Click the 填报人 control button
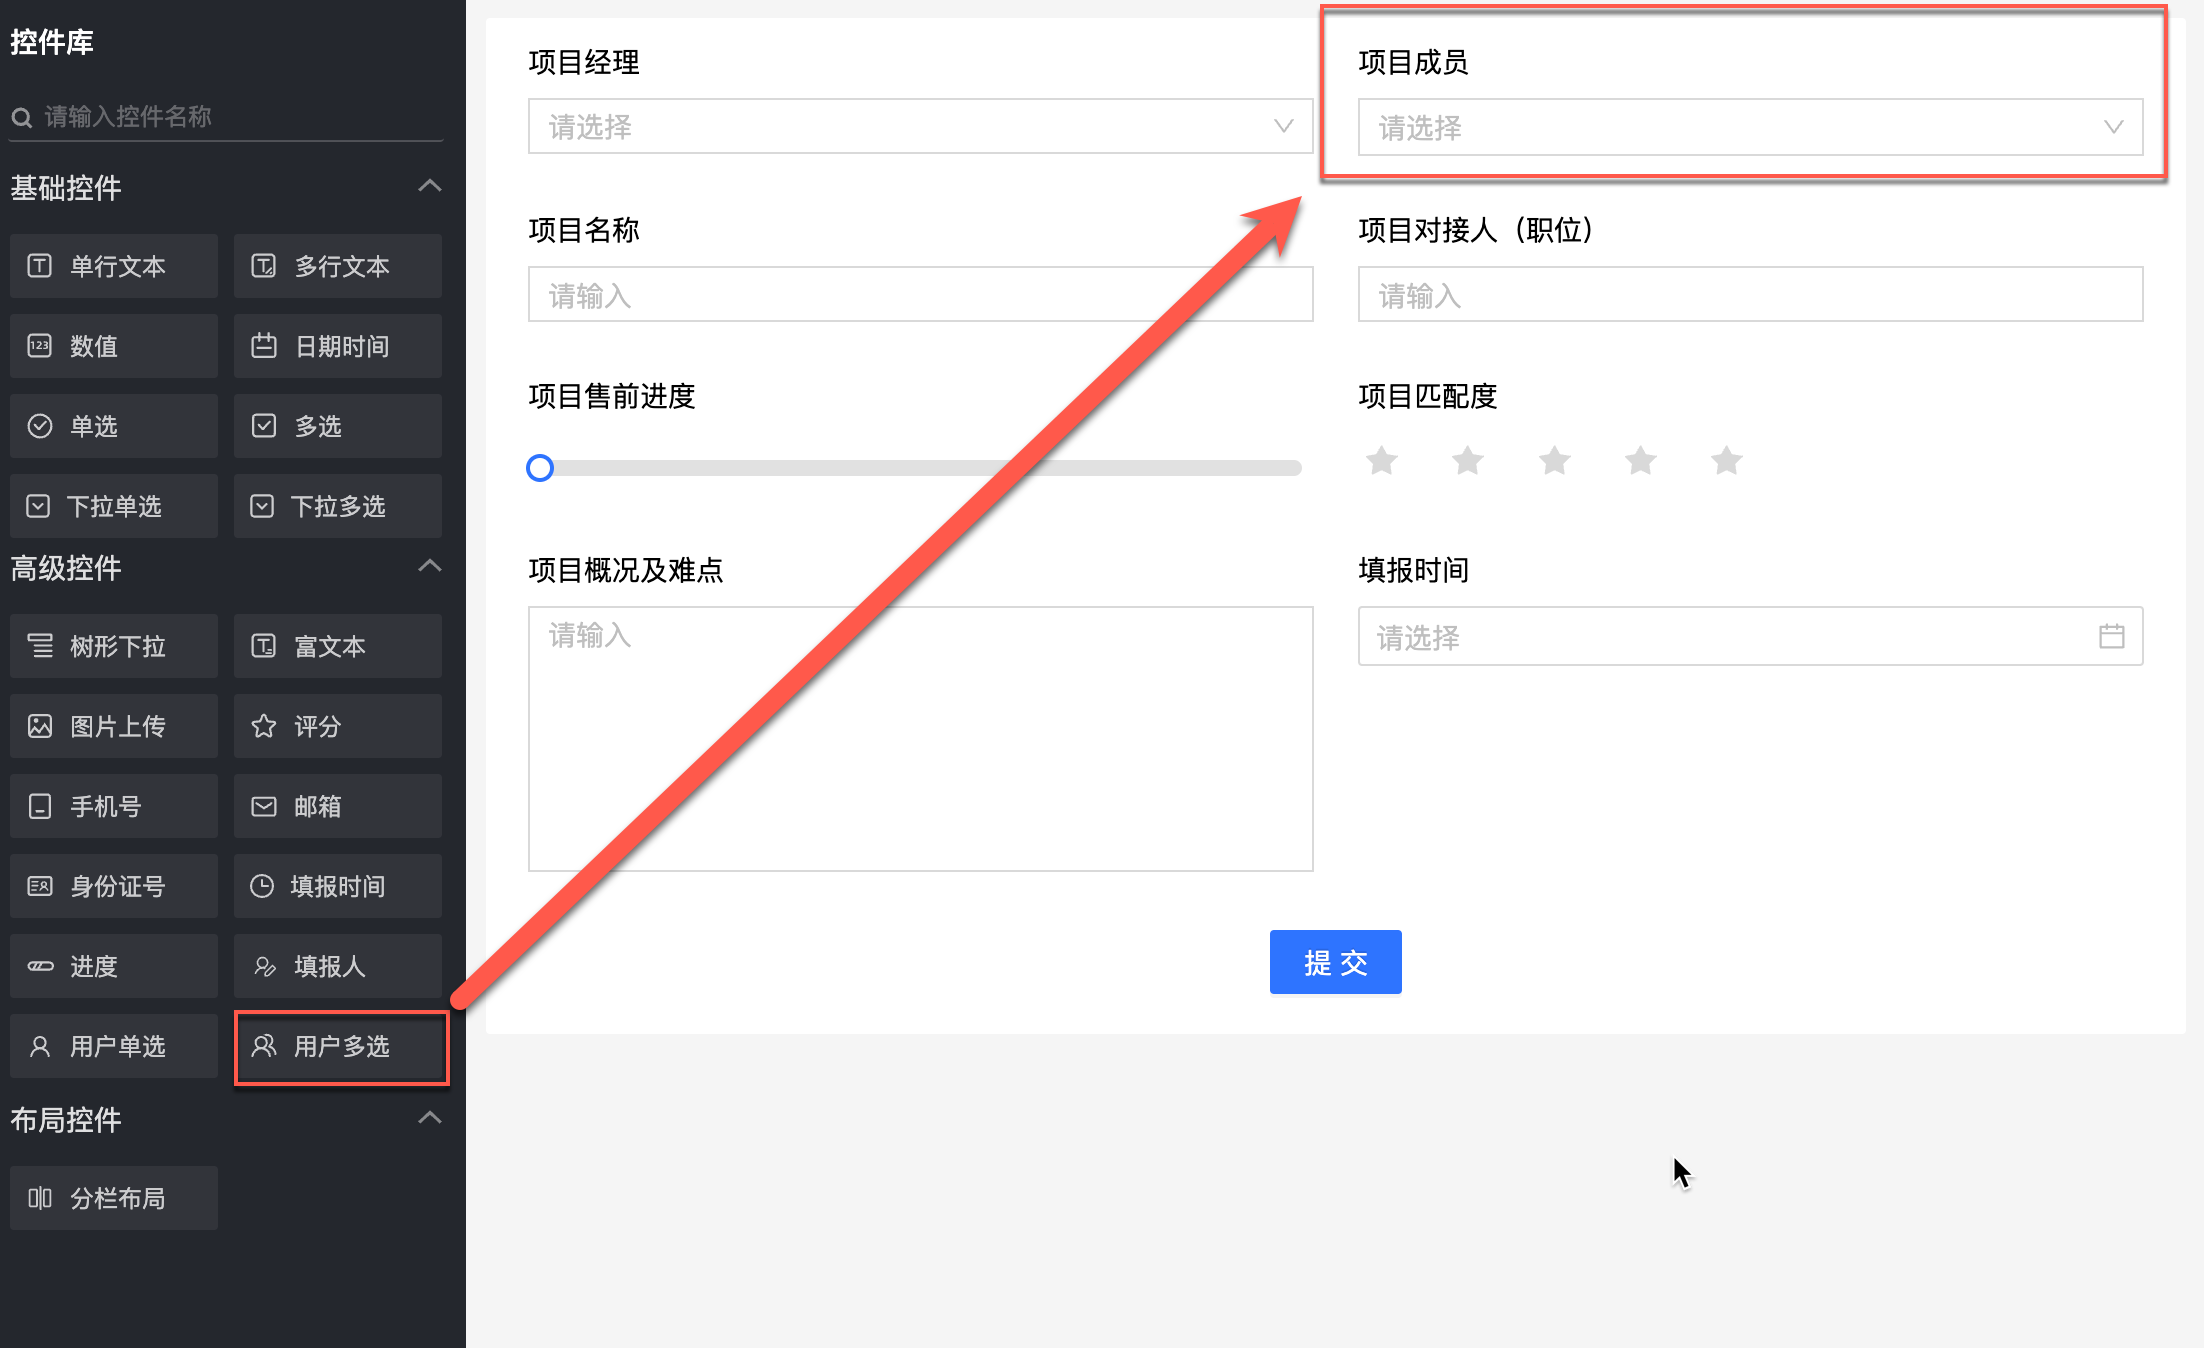 point(338,966)
